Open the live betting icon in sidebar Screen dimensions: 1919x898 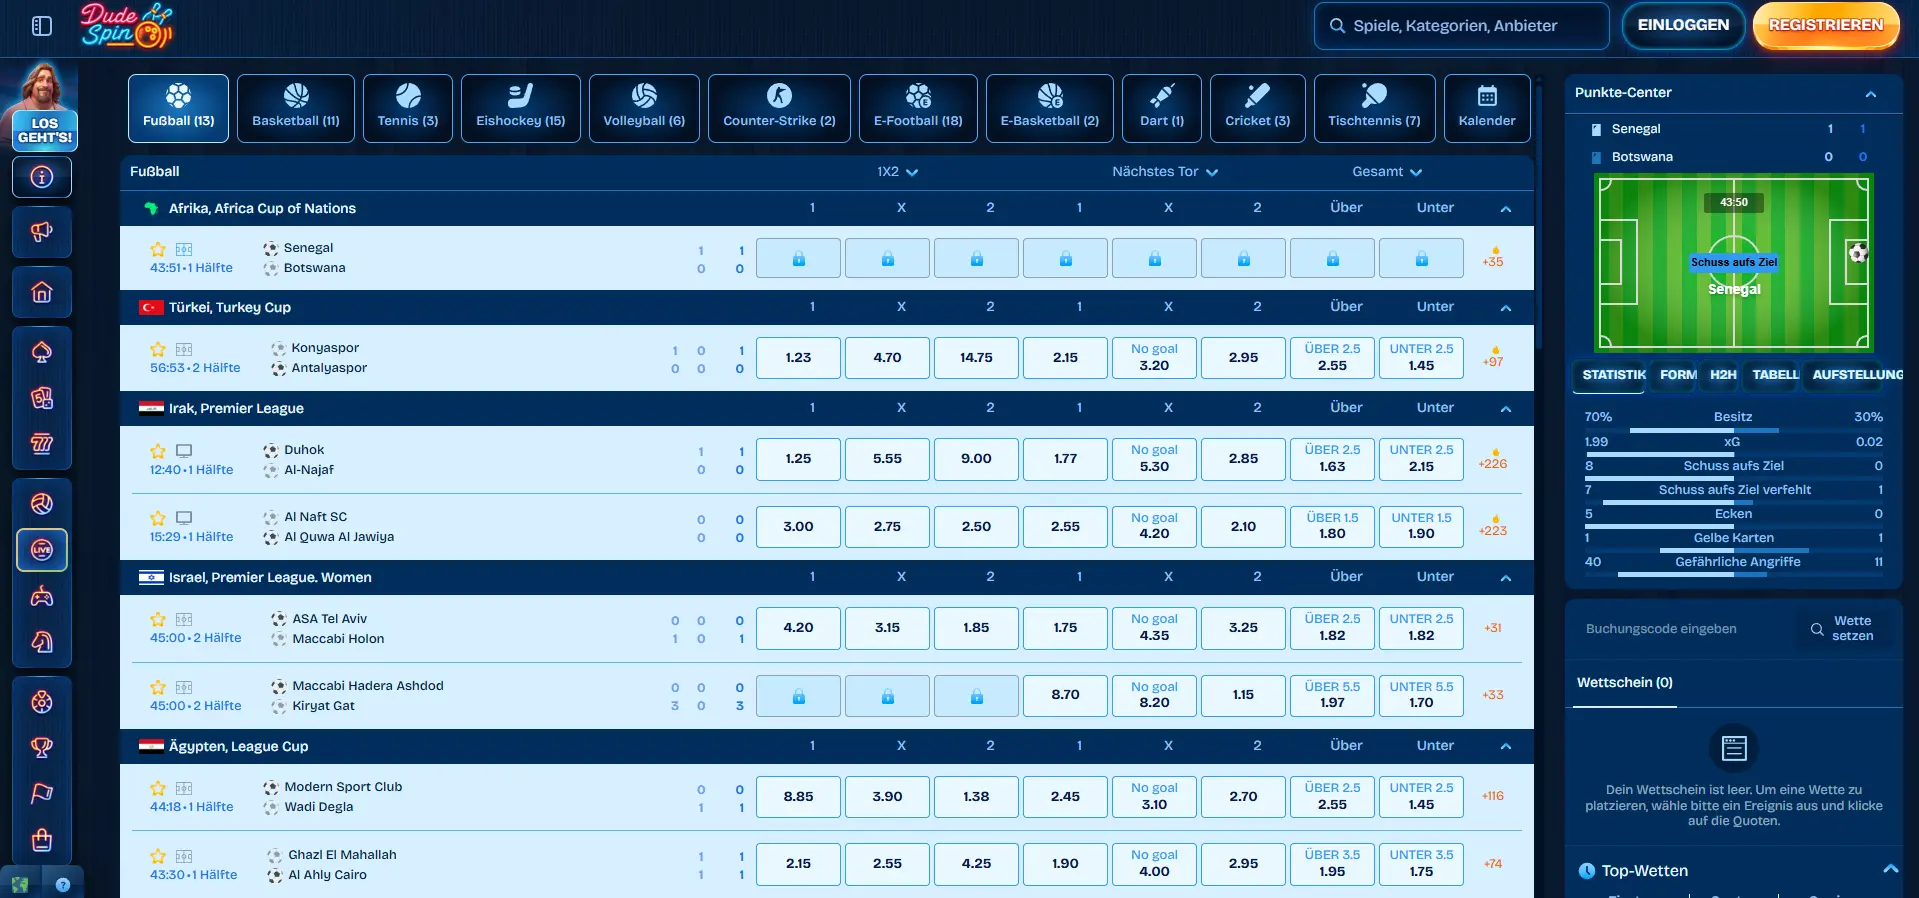click(x=42, y=550)
